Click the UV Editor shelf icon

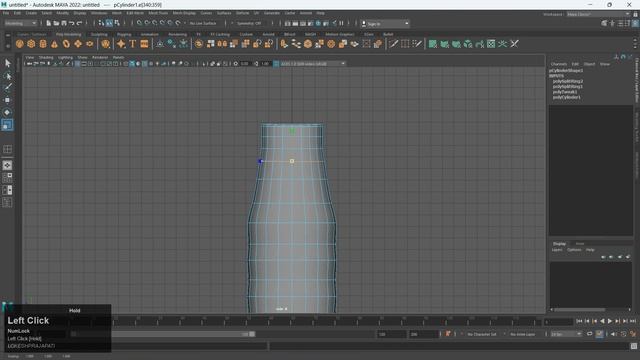(491, 44)
